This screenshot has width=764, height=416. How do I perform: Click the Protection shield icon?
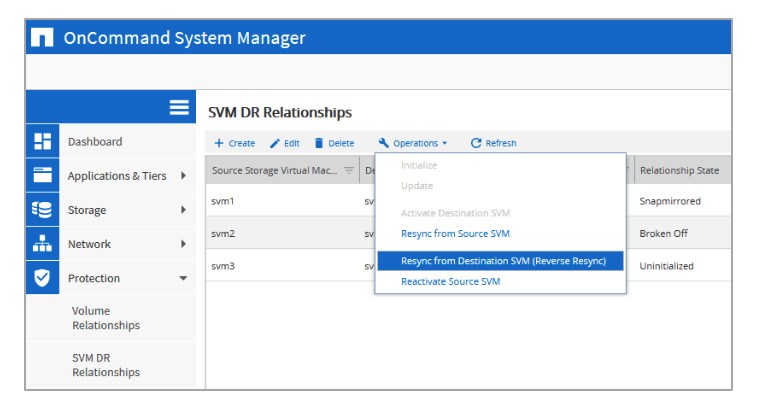[x=42, y=278]
